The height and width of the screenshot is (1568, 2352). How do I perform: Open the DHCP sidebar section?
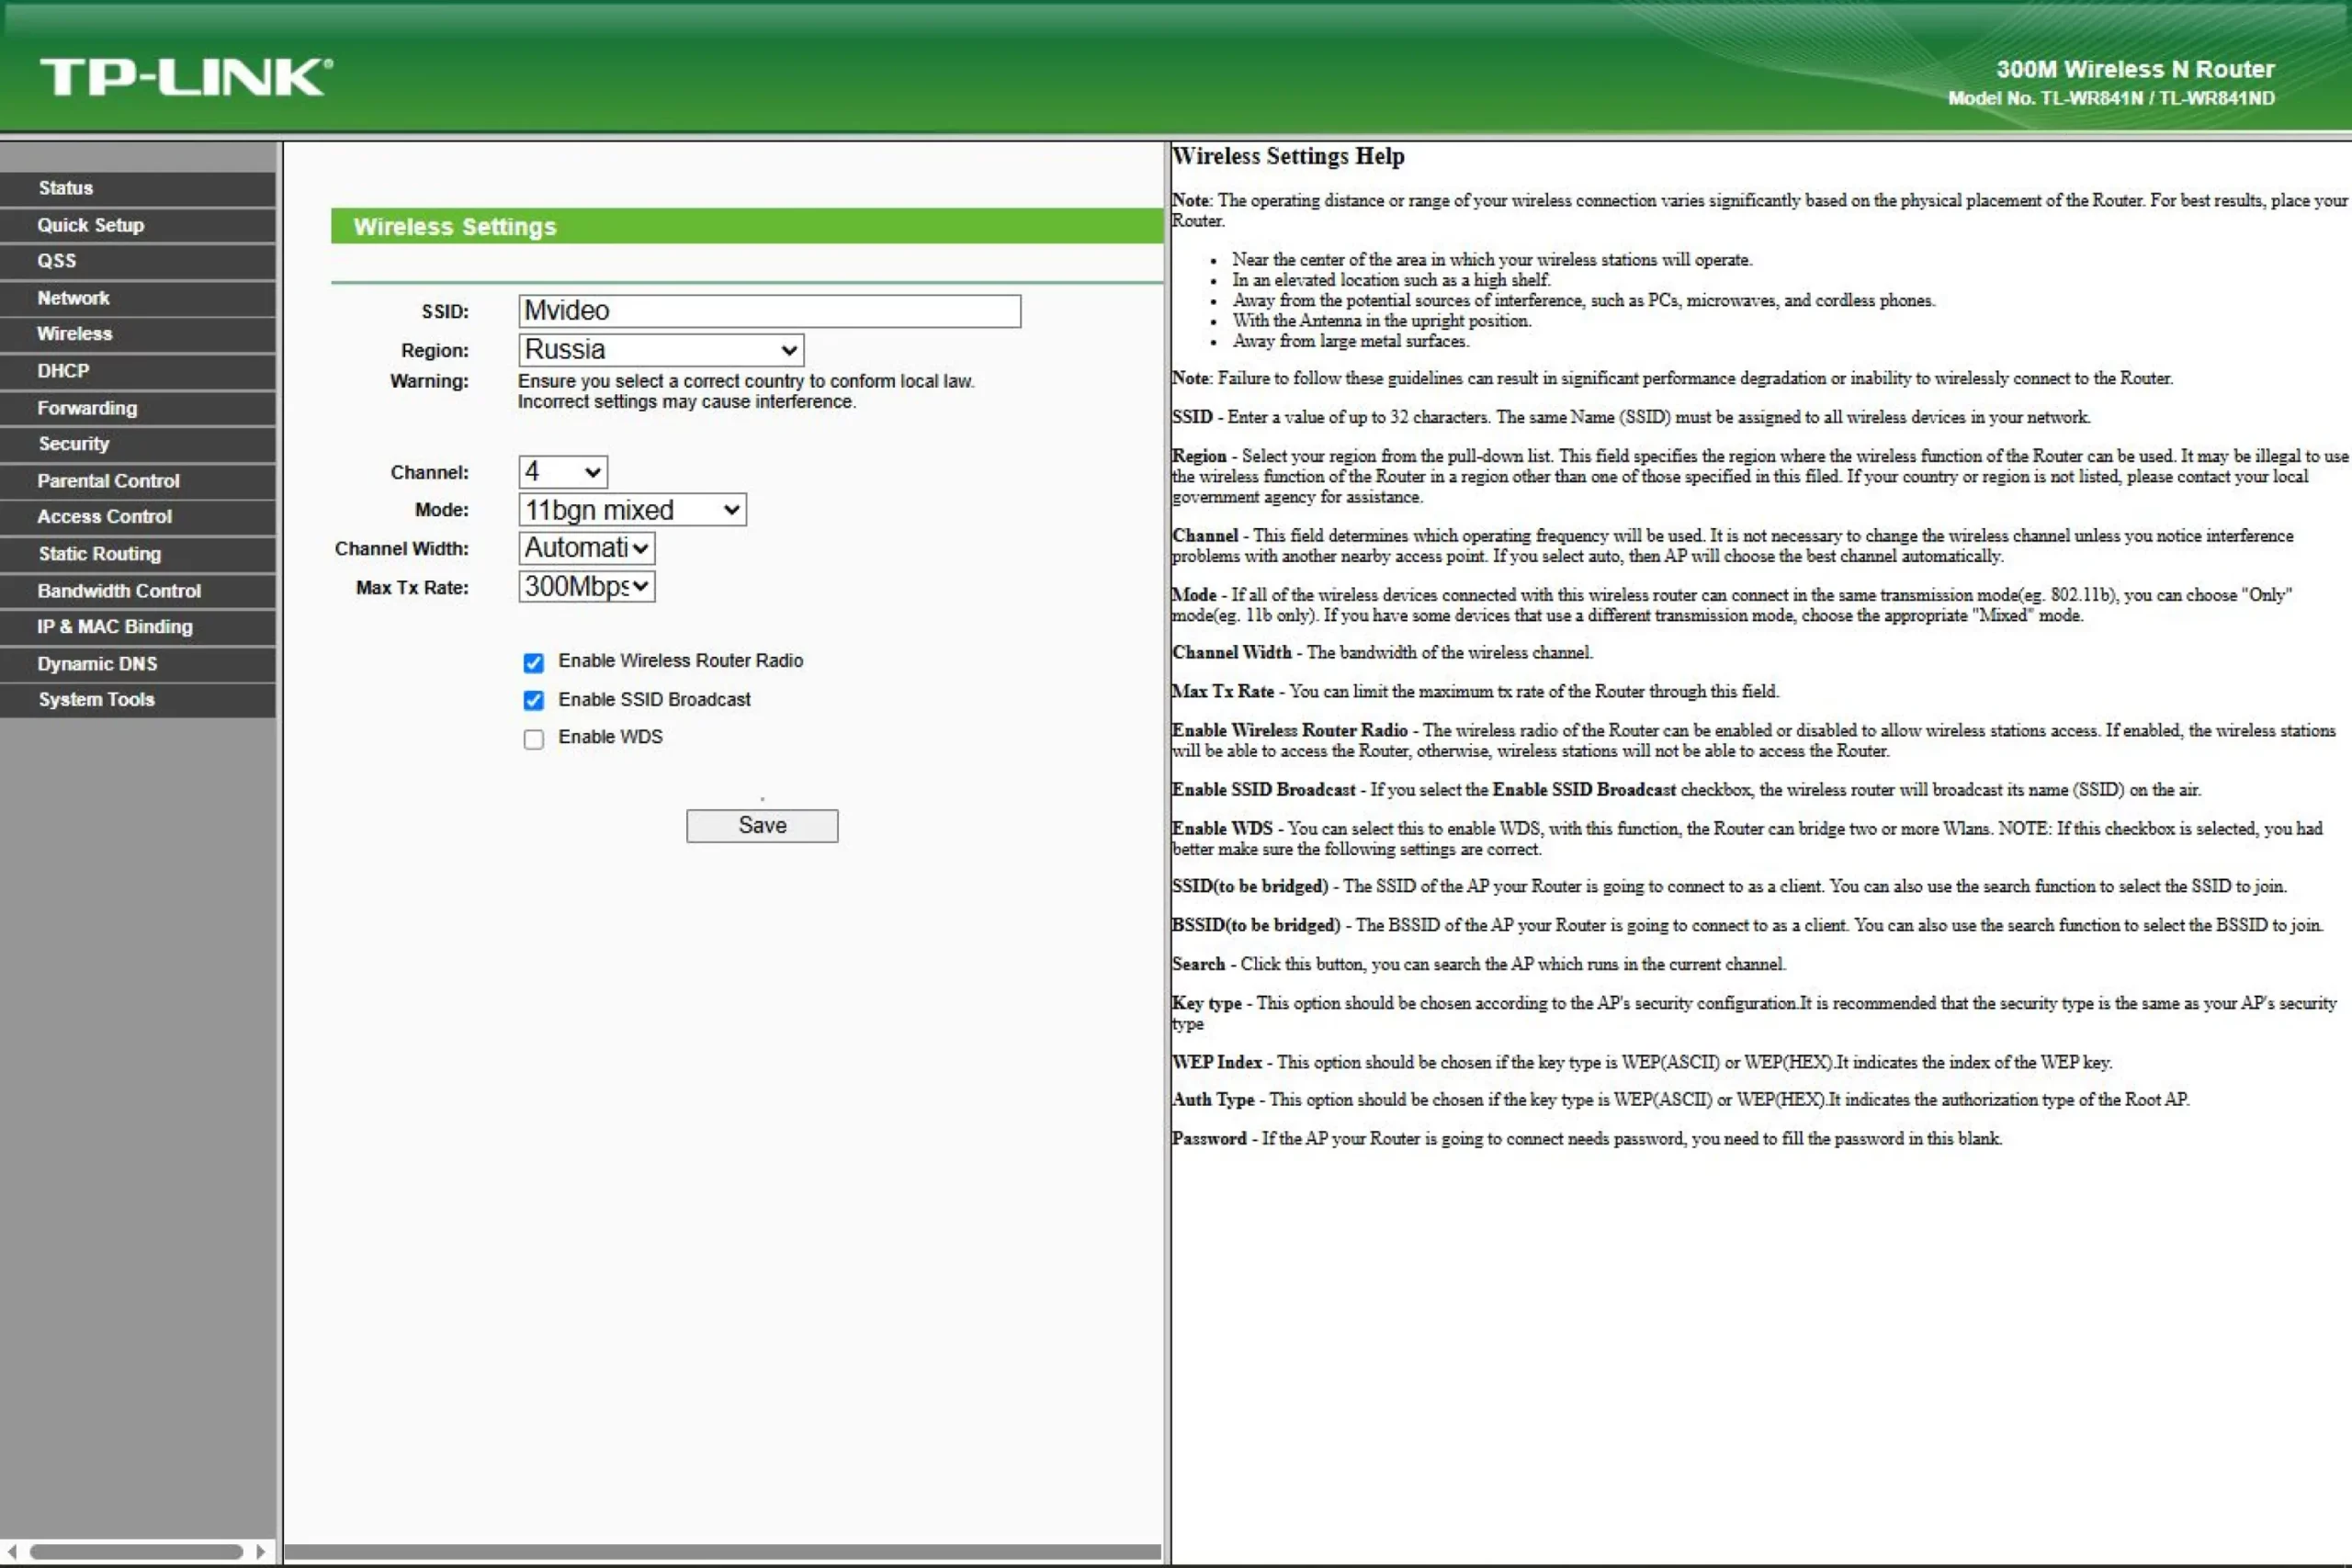63,371
